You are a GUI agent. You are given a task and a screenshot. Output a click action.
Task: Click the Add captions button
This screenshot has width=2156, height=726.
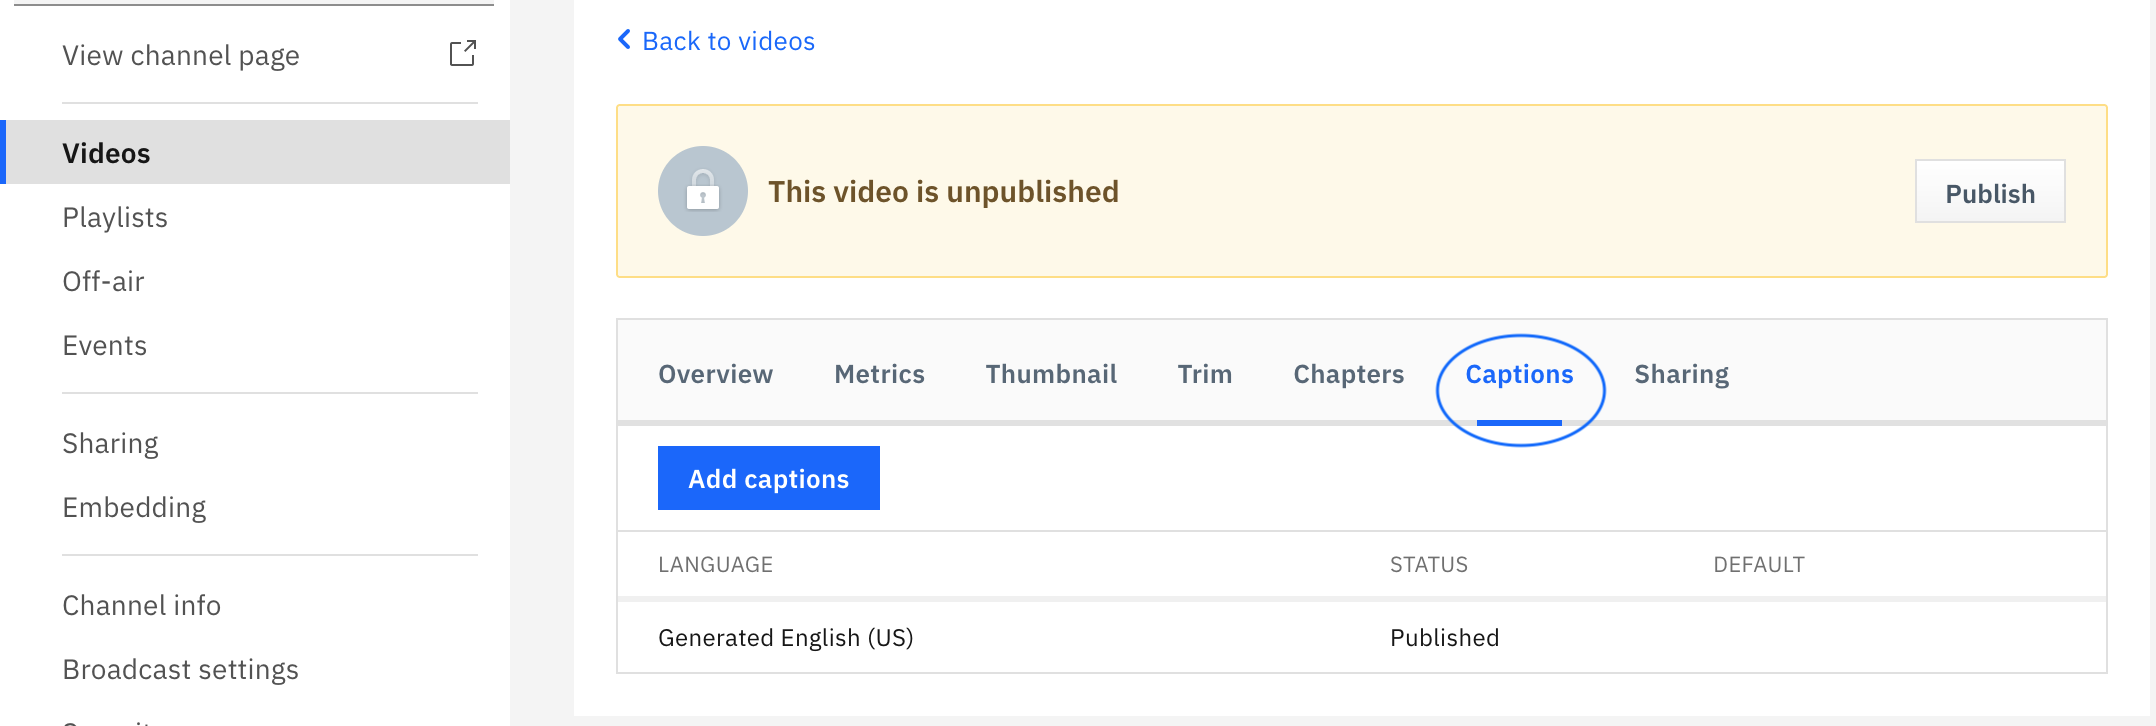(769, 478)
